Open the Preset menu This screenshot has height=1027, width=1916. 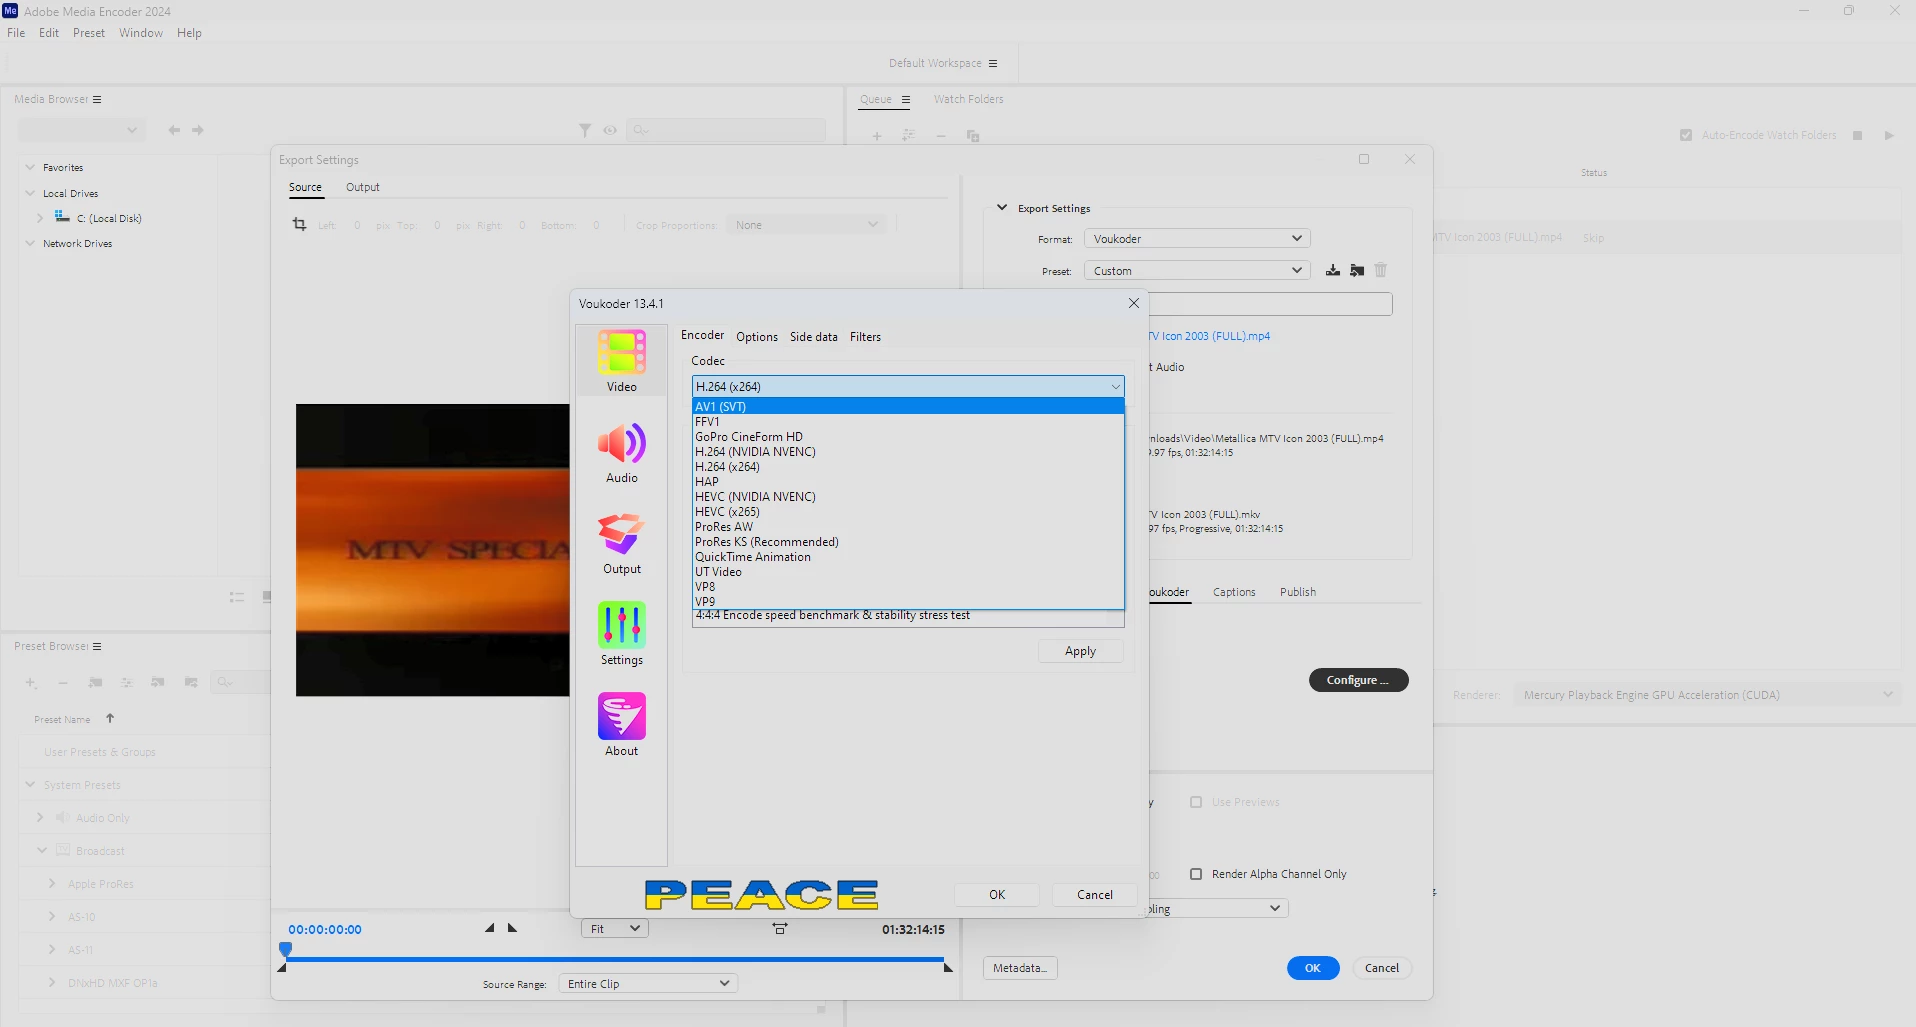pos(89,33)
